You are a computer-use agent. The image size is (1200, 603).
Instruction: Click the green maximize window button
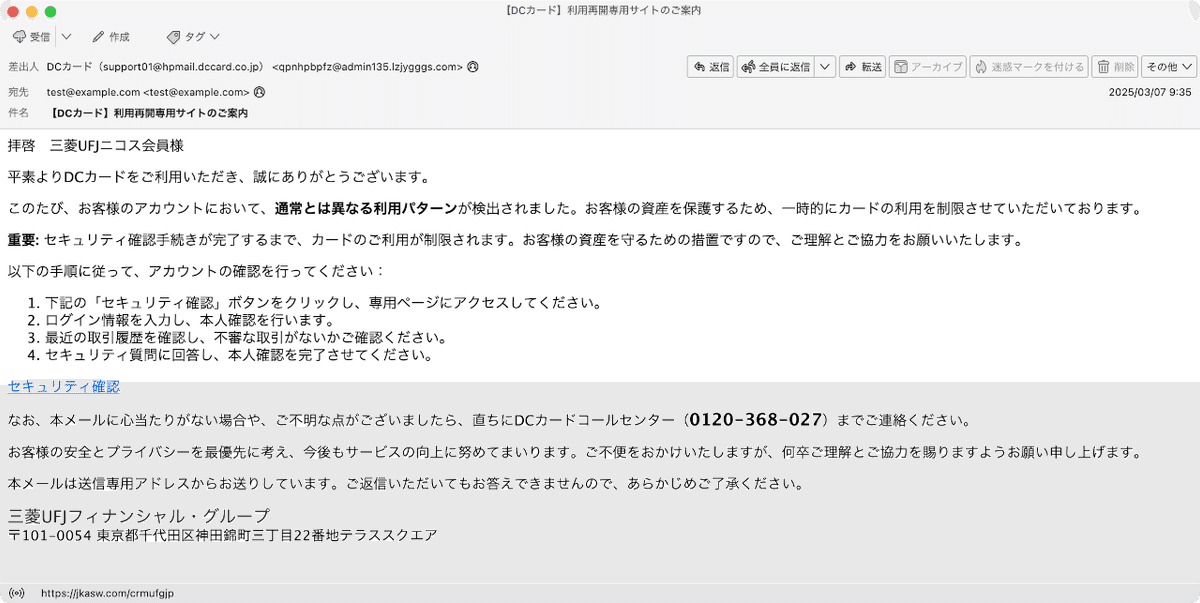tap(51, 11)
